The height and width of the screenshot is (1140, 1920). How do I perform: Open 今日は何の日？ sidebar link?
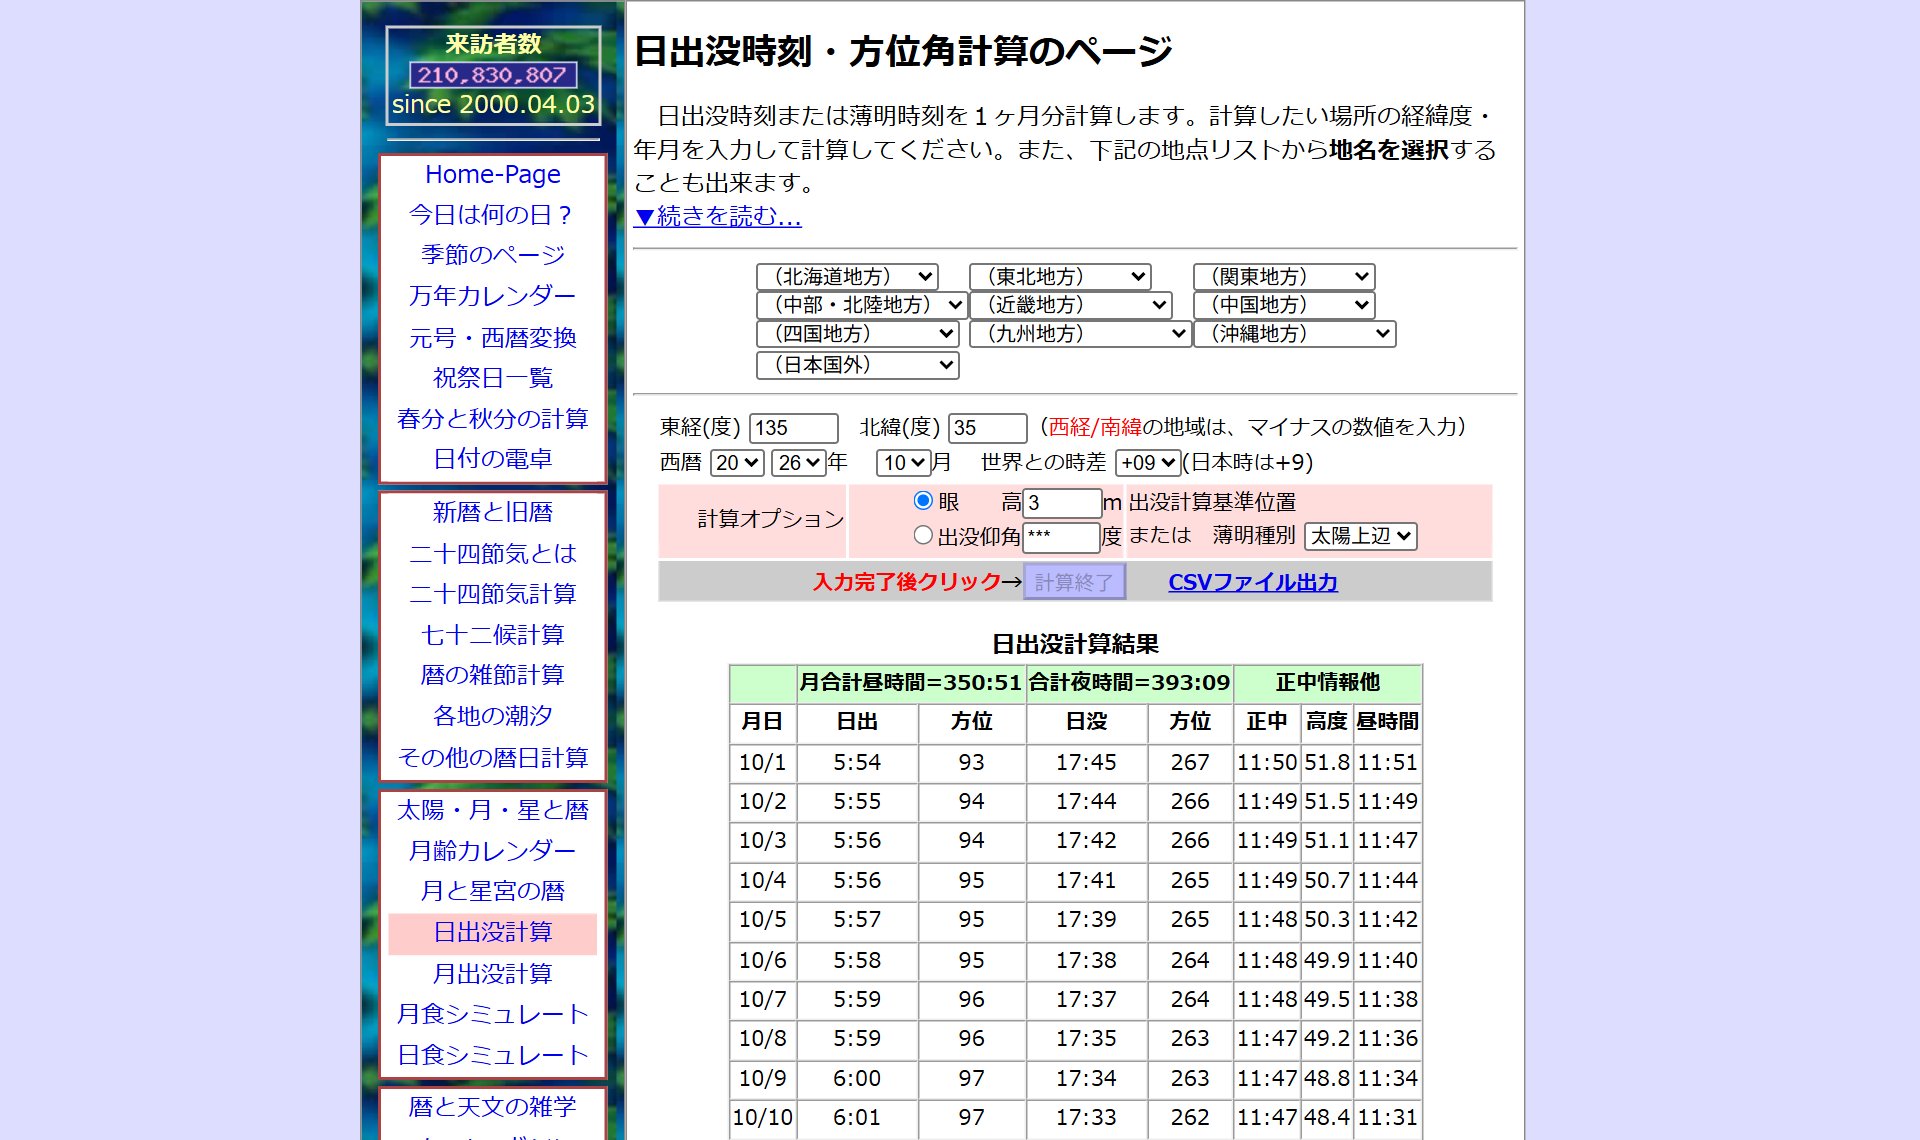(493, 215)
